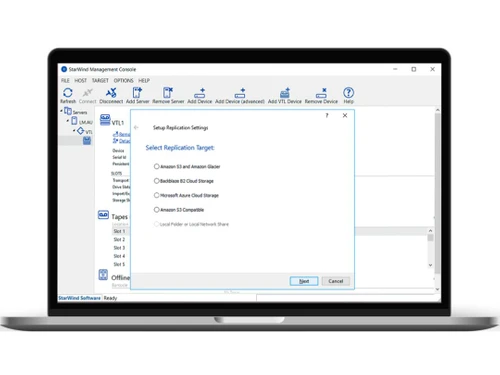Screen dimensions: 500x375
Task: Click the Disconnect toolbar icon
Action: (111, 93)
